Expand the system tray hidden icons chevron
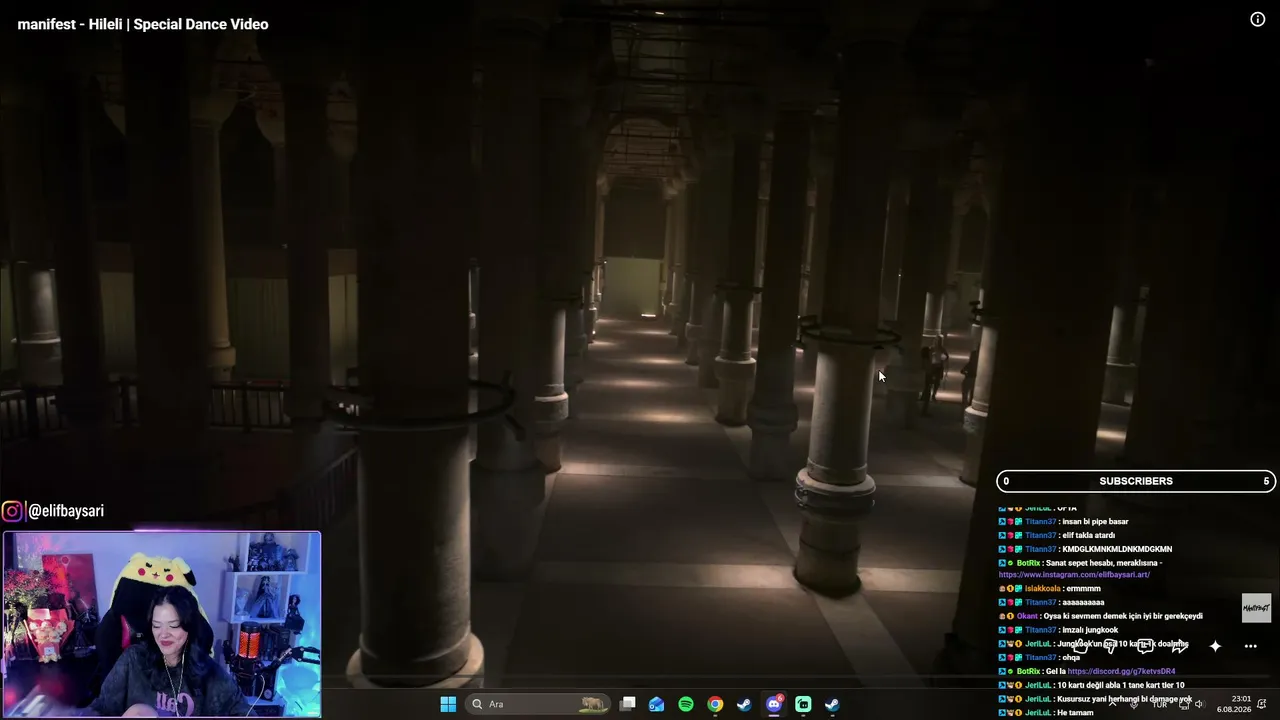Viewport: 1280px width, 720px height. (1112, 704)
